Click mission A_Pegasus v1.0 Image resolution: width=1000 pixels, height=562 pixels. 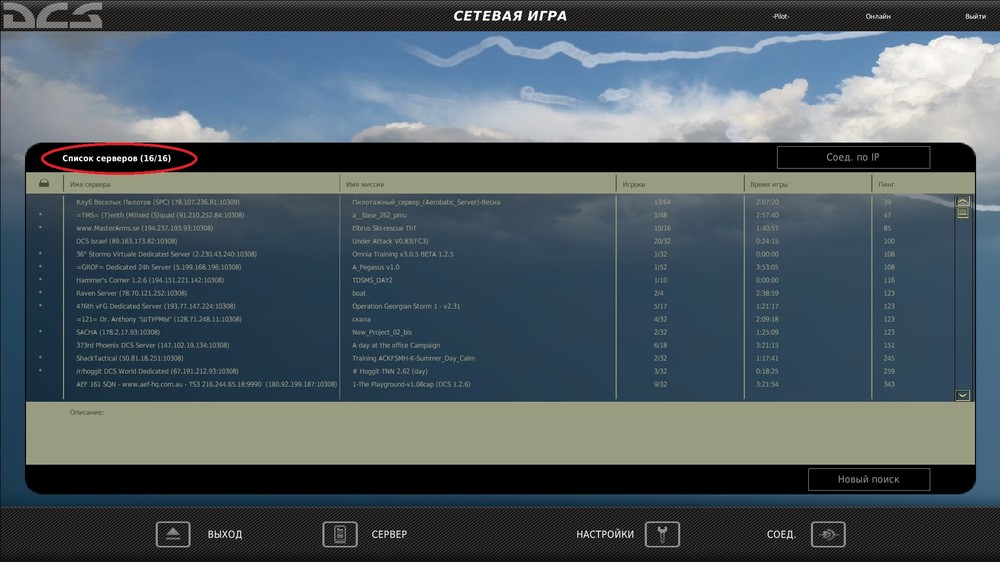(x=376, y=267)
